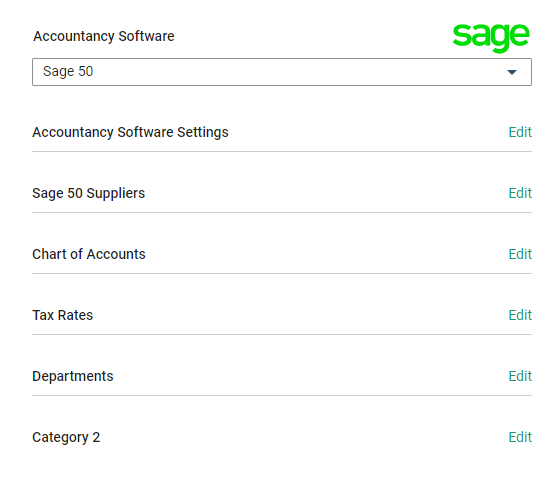Edit the Tax Rates section

pyautogui.click(x=520, y=315)
